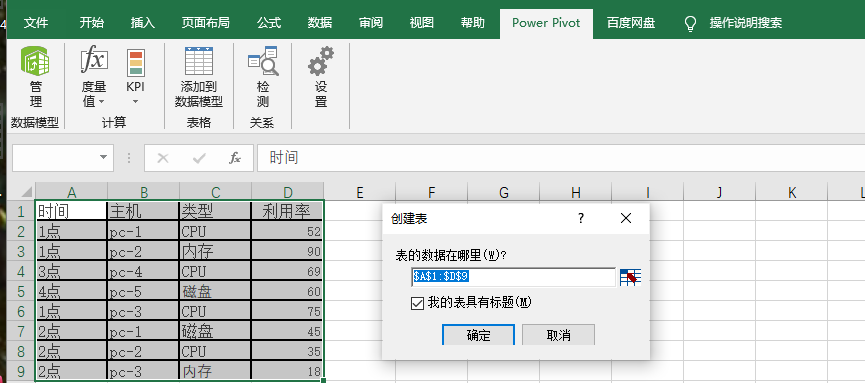Click the 添加到数据模型 table icon
Image resolution: width=865 pixels, height=383 pixels.
199,61
